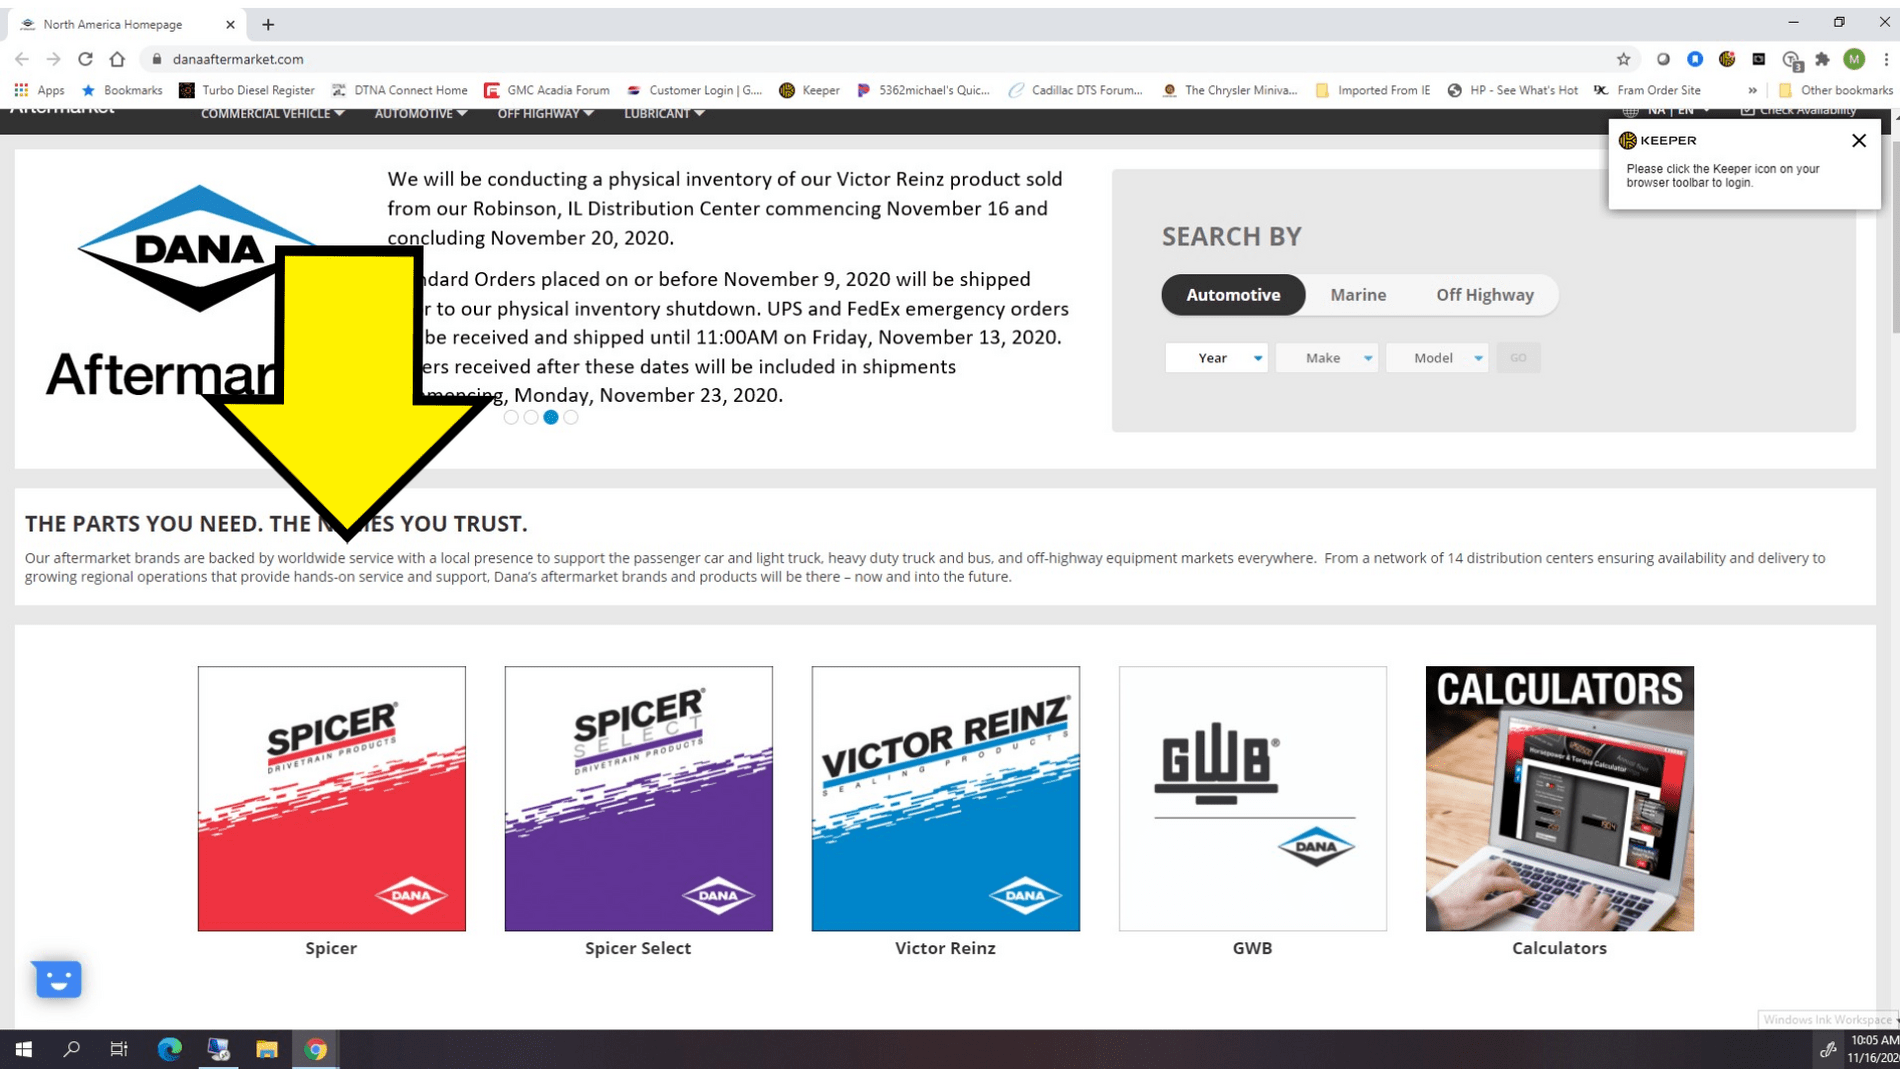Open HP See What's Hot bookmark
The height and width of the screenshot is (1069, 1900).
pyautogui.click(x=1512, y=90)
